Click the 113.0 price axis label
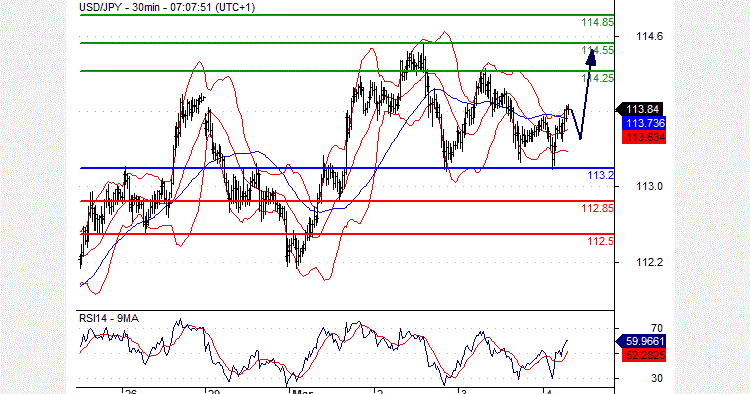The height and width of the screenshot is (394, 750). click(x=650, y=186)
